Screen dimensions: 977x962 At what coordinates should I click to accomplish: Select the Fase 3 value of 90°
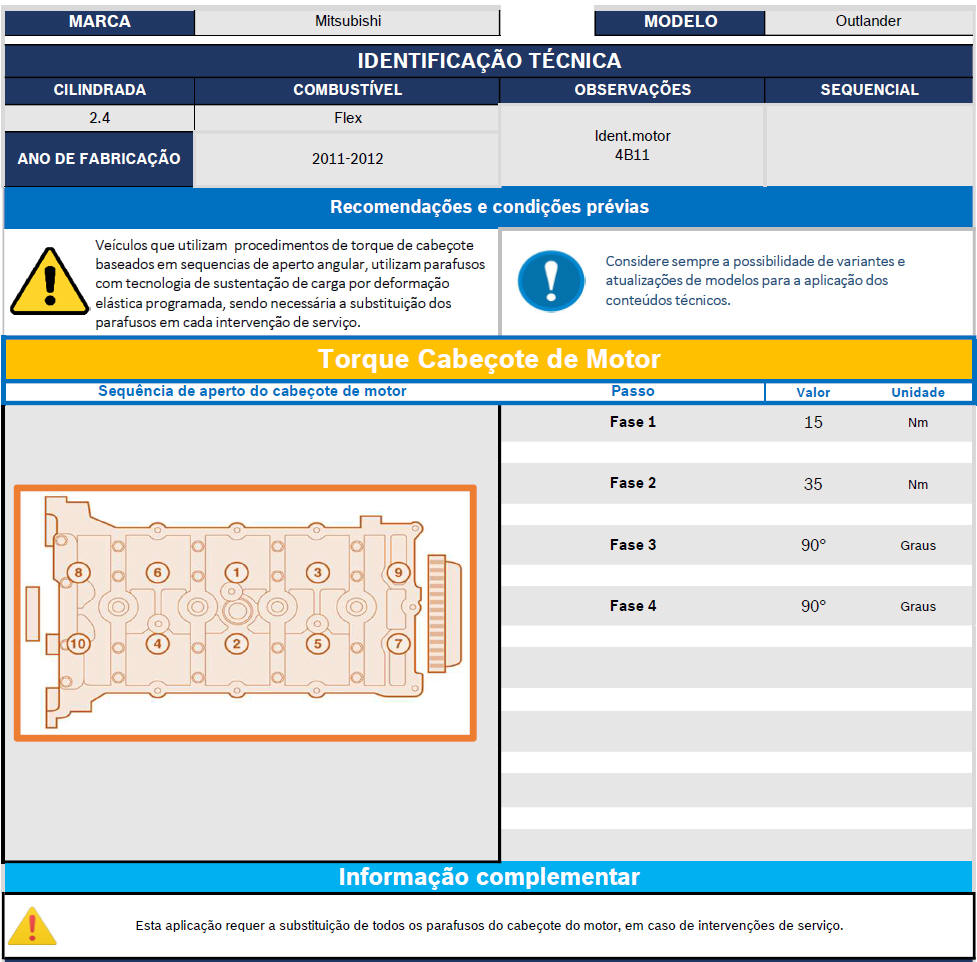[813, 545]
